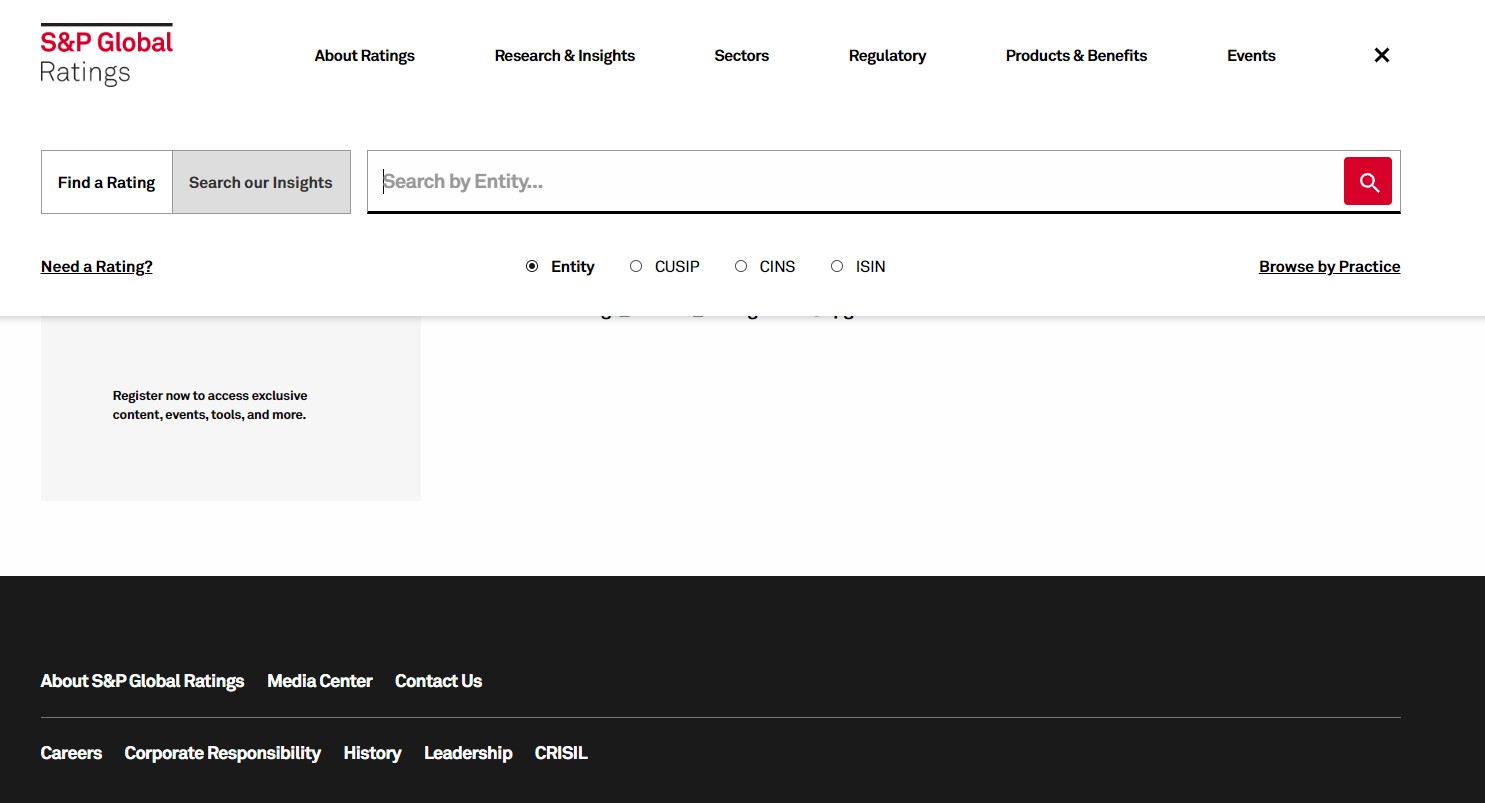Open the Regulatory menu

(887, 56)
